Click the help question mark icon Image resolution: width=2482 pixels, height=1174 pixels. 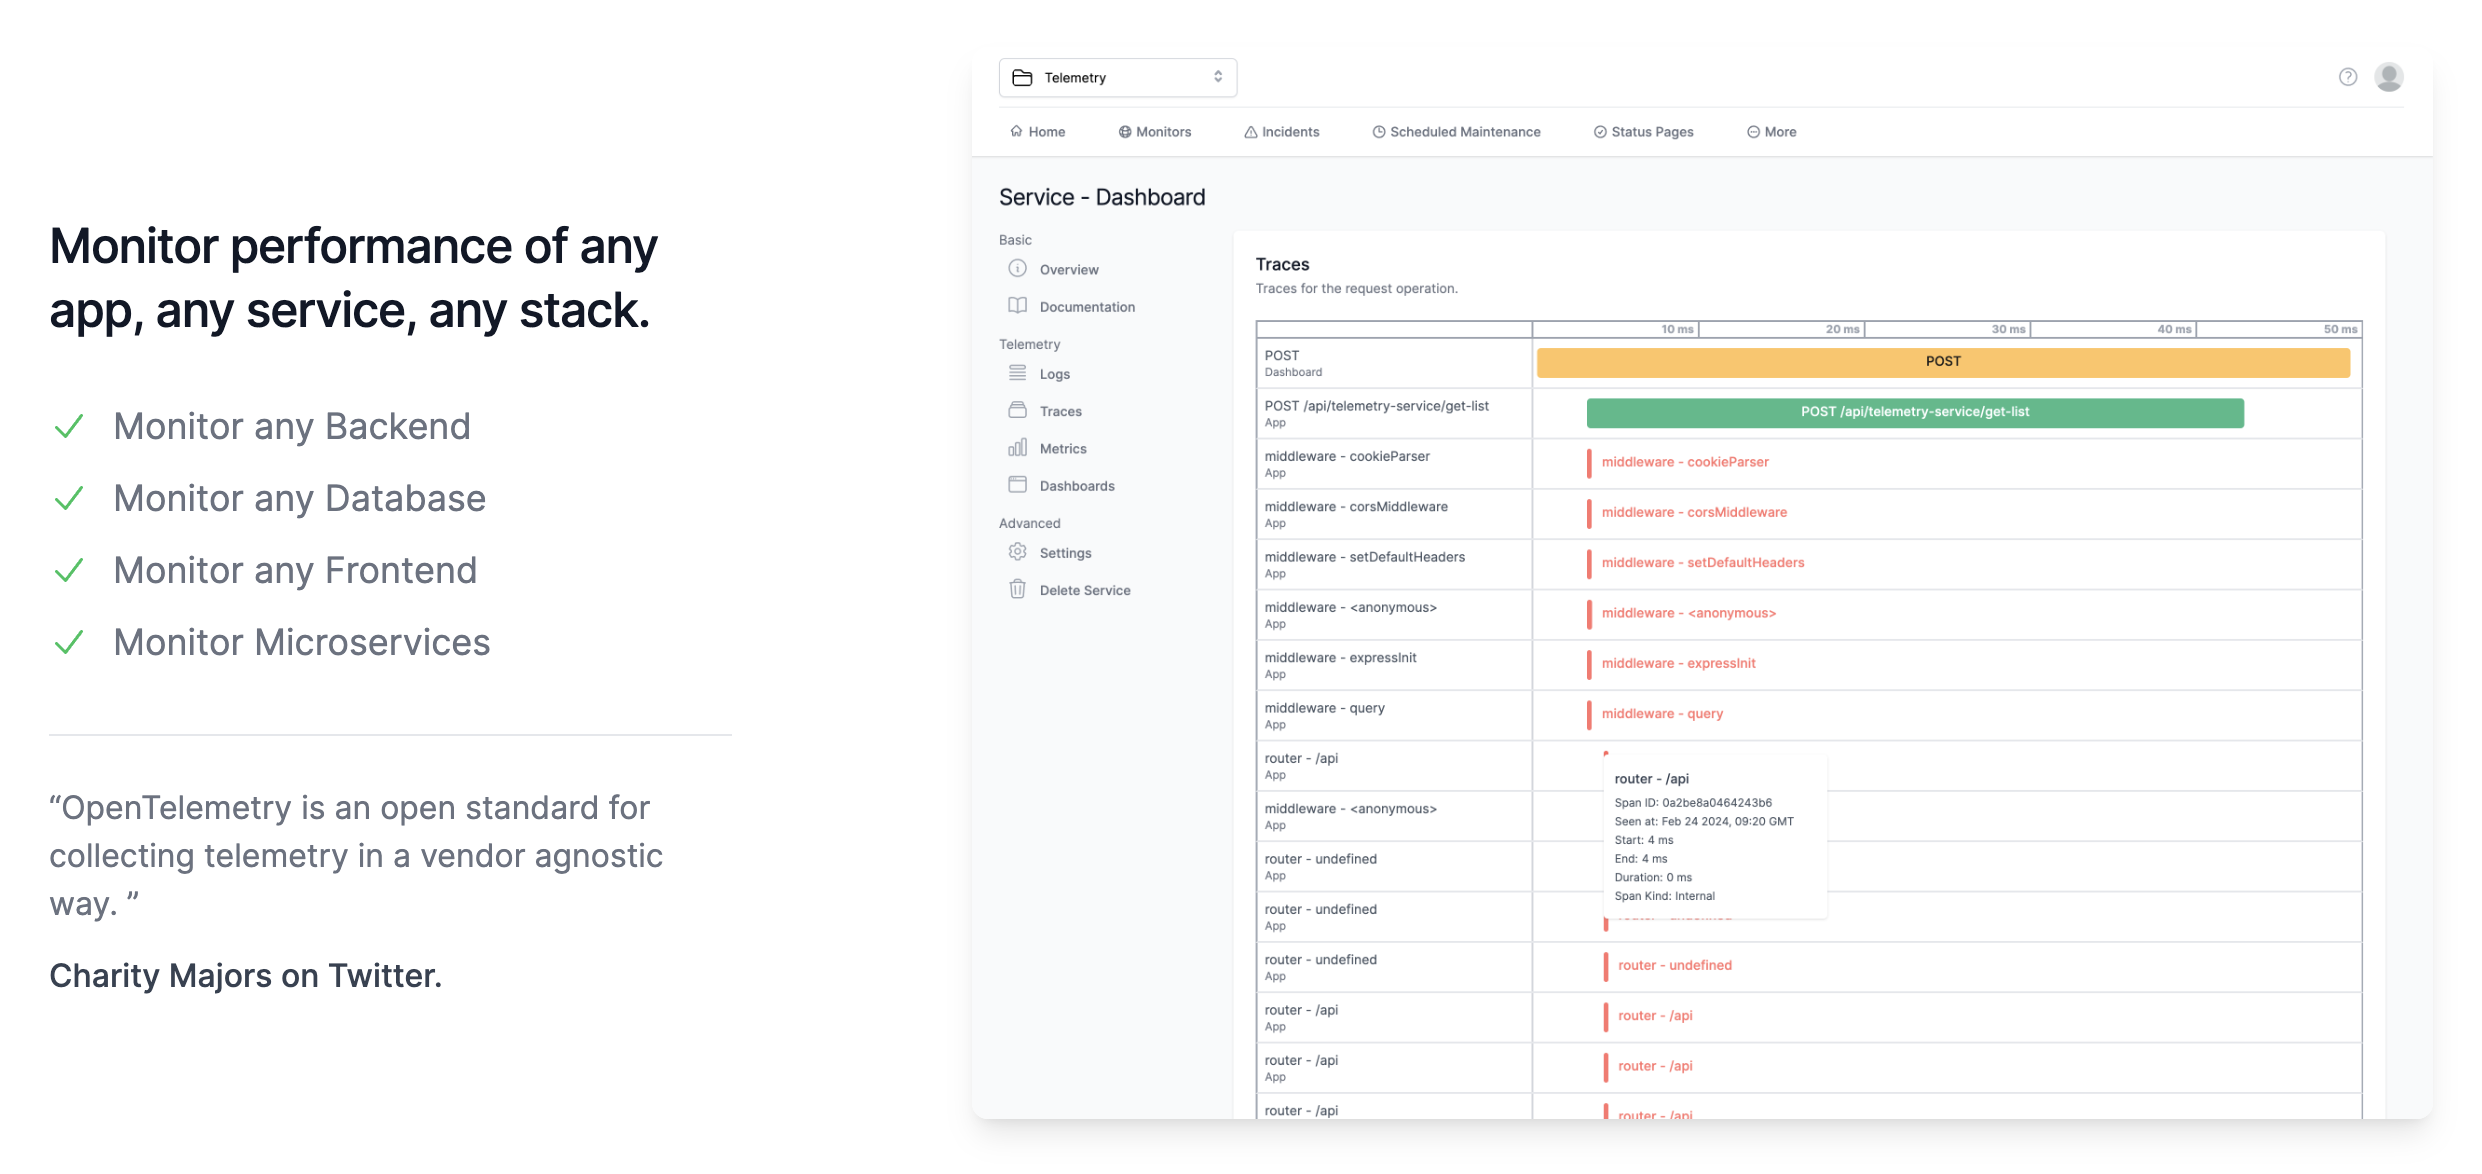2347,77
